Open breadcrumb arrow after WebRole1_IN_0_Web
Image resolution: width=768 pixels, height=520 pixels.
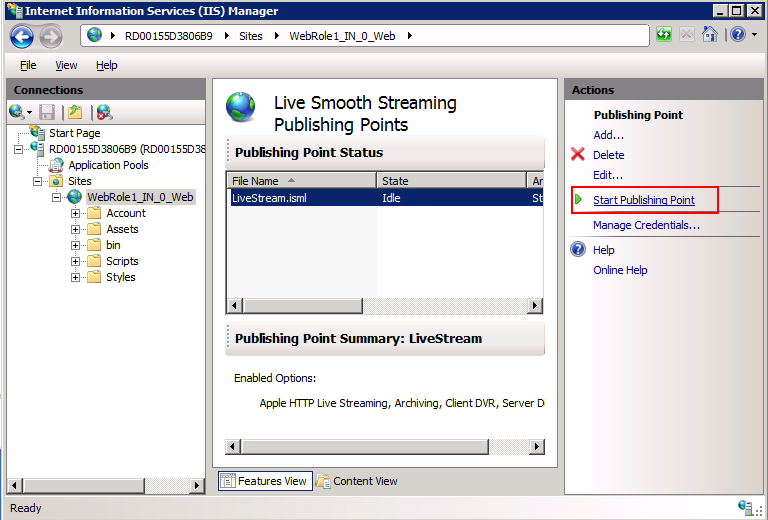[409, 36]
